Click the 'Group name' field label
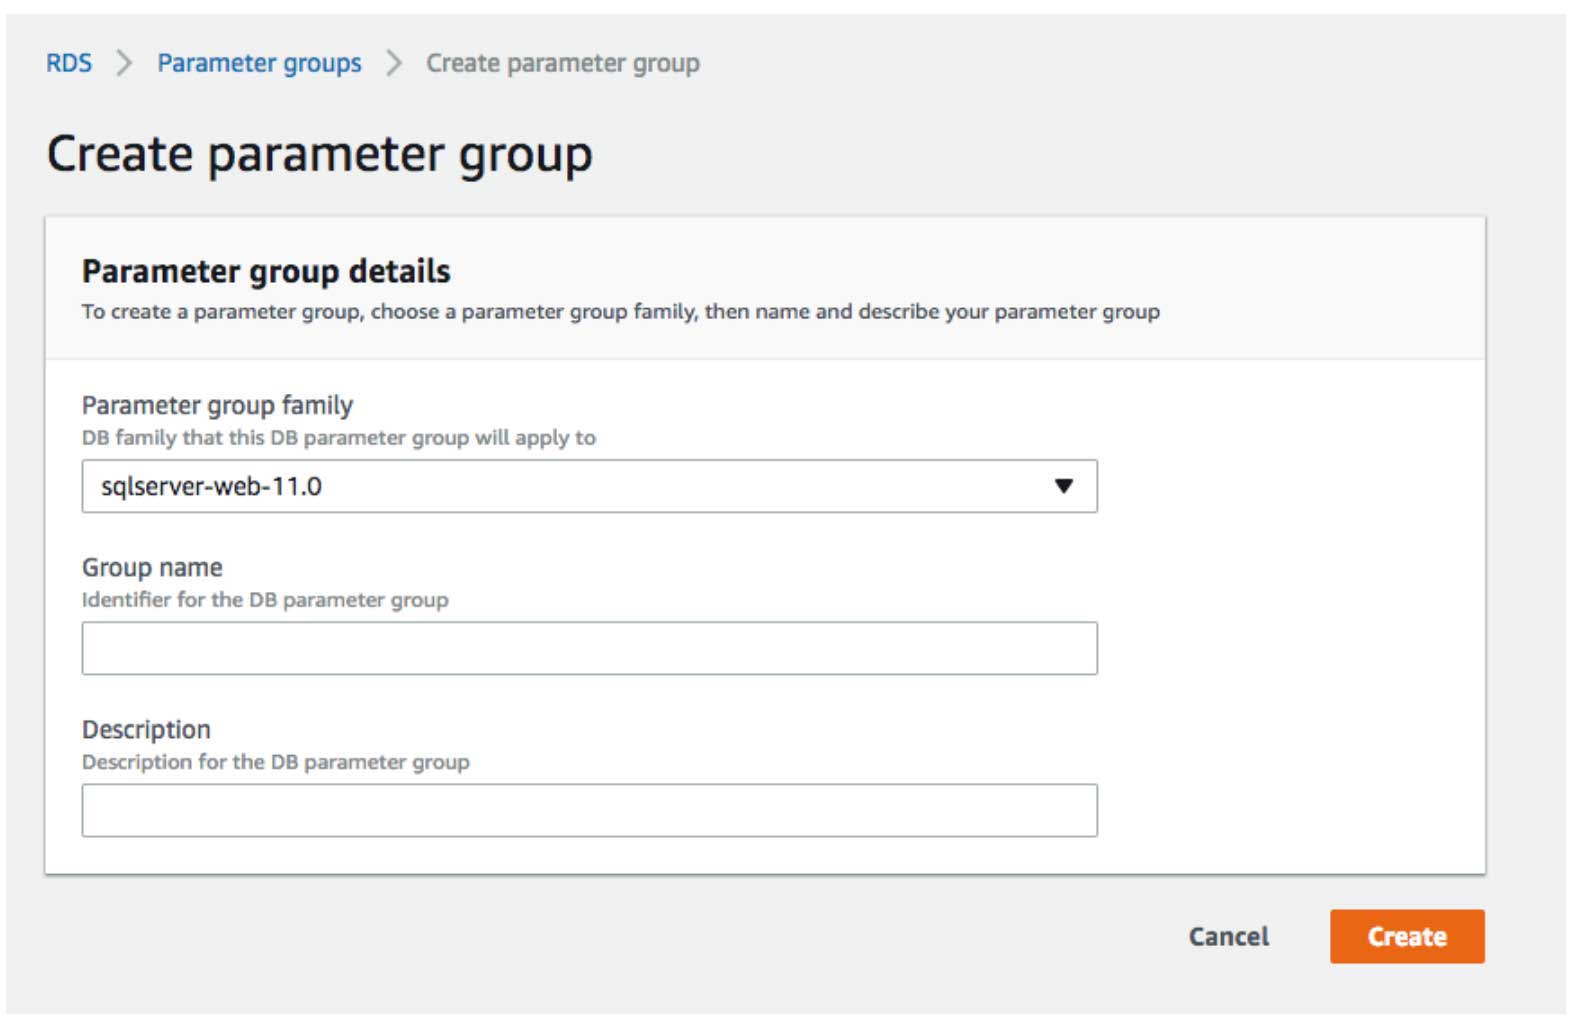1582x1032 pixels. pyautogui.click(x=152, y=567)
